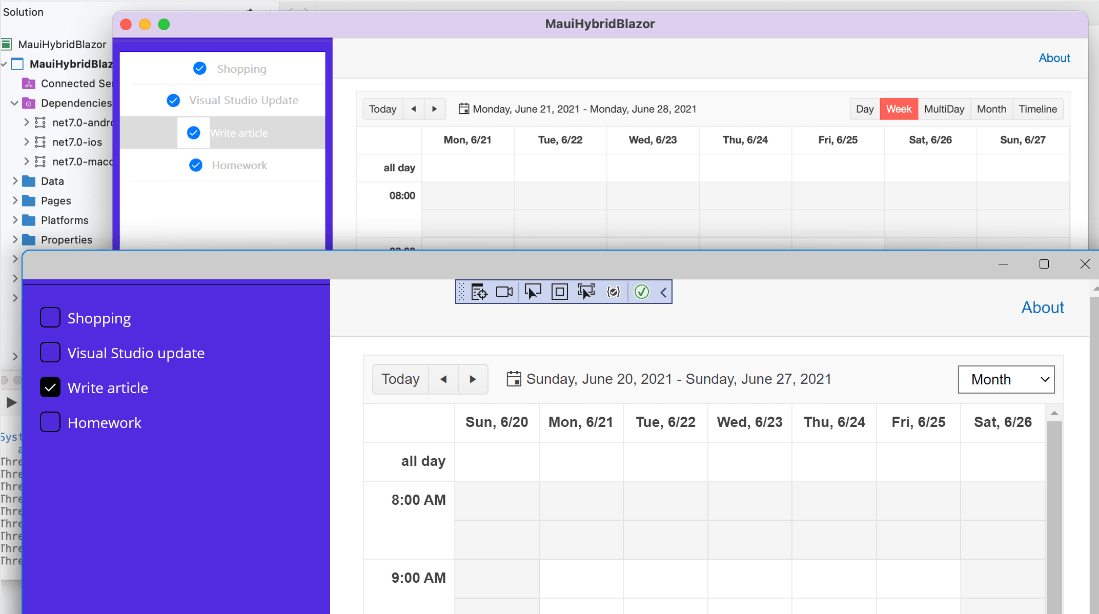This screenshot has height=614, width=1099.
Task: Activate the Select Element tool in debug toolbar
Action: pyautogui.click(x=533, y=292)
